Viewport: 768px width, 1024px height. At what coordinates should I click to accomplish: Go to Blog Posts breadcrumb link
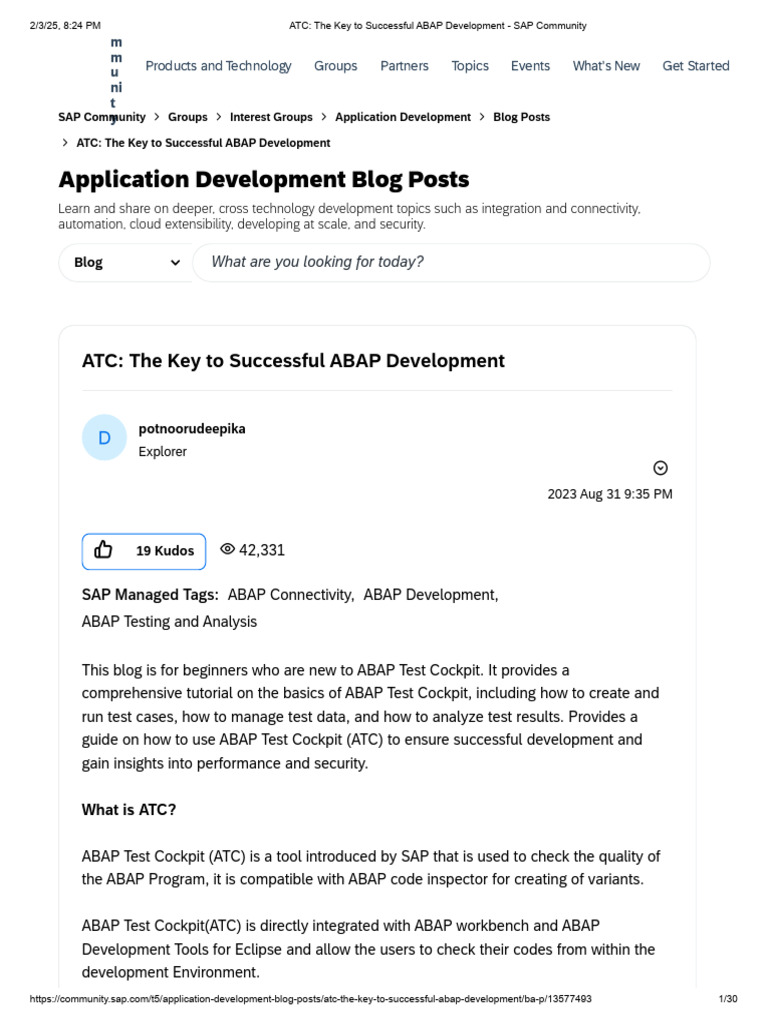521,117
